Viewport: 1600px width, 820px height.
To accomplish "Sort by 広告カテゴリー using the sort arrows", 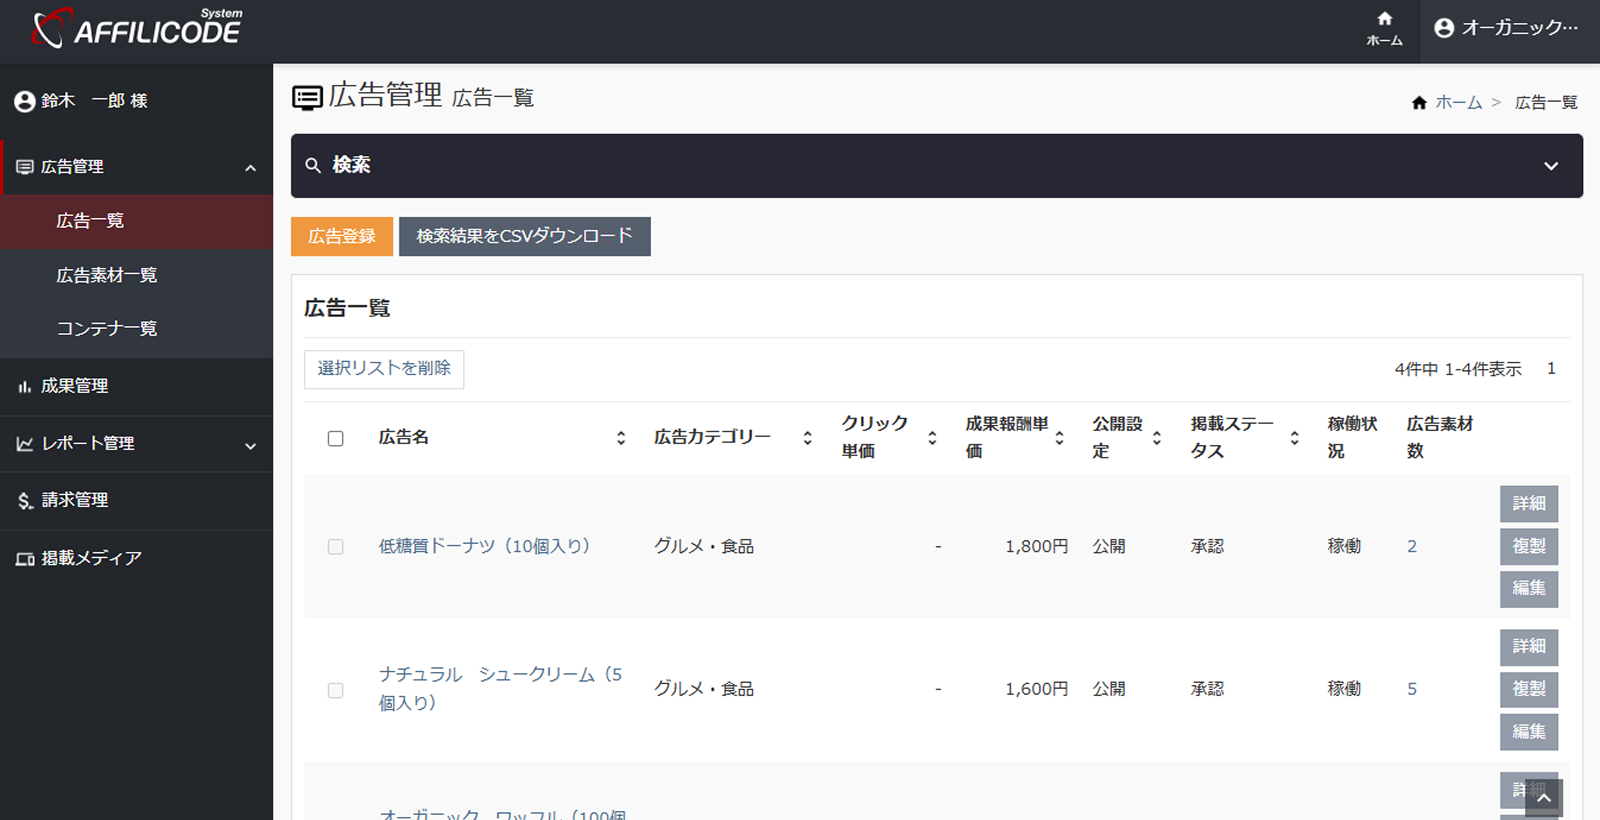I will point(808,438).
